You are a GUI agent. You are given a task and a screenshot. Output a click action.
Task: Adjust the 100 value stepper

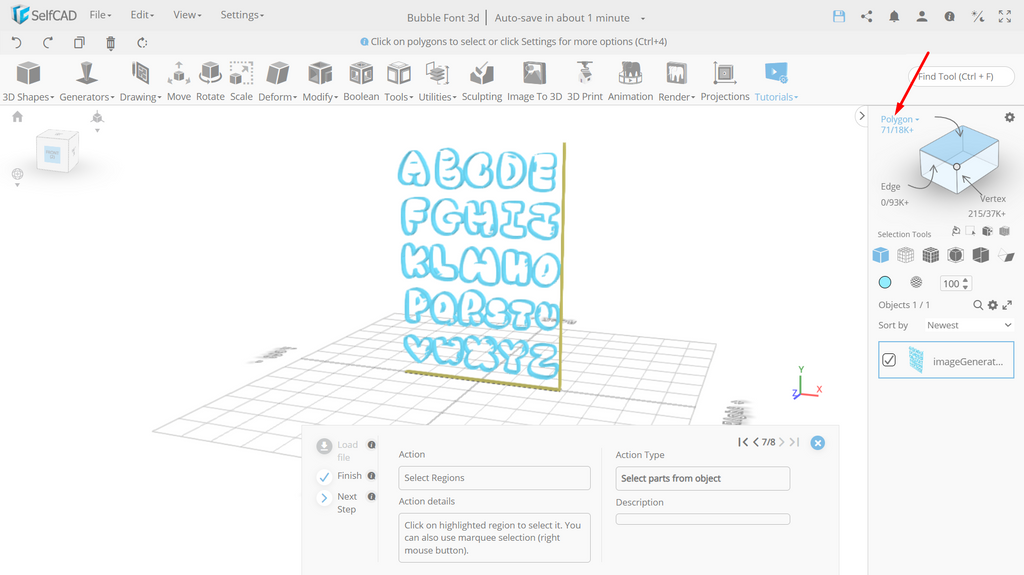(965, 283)
